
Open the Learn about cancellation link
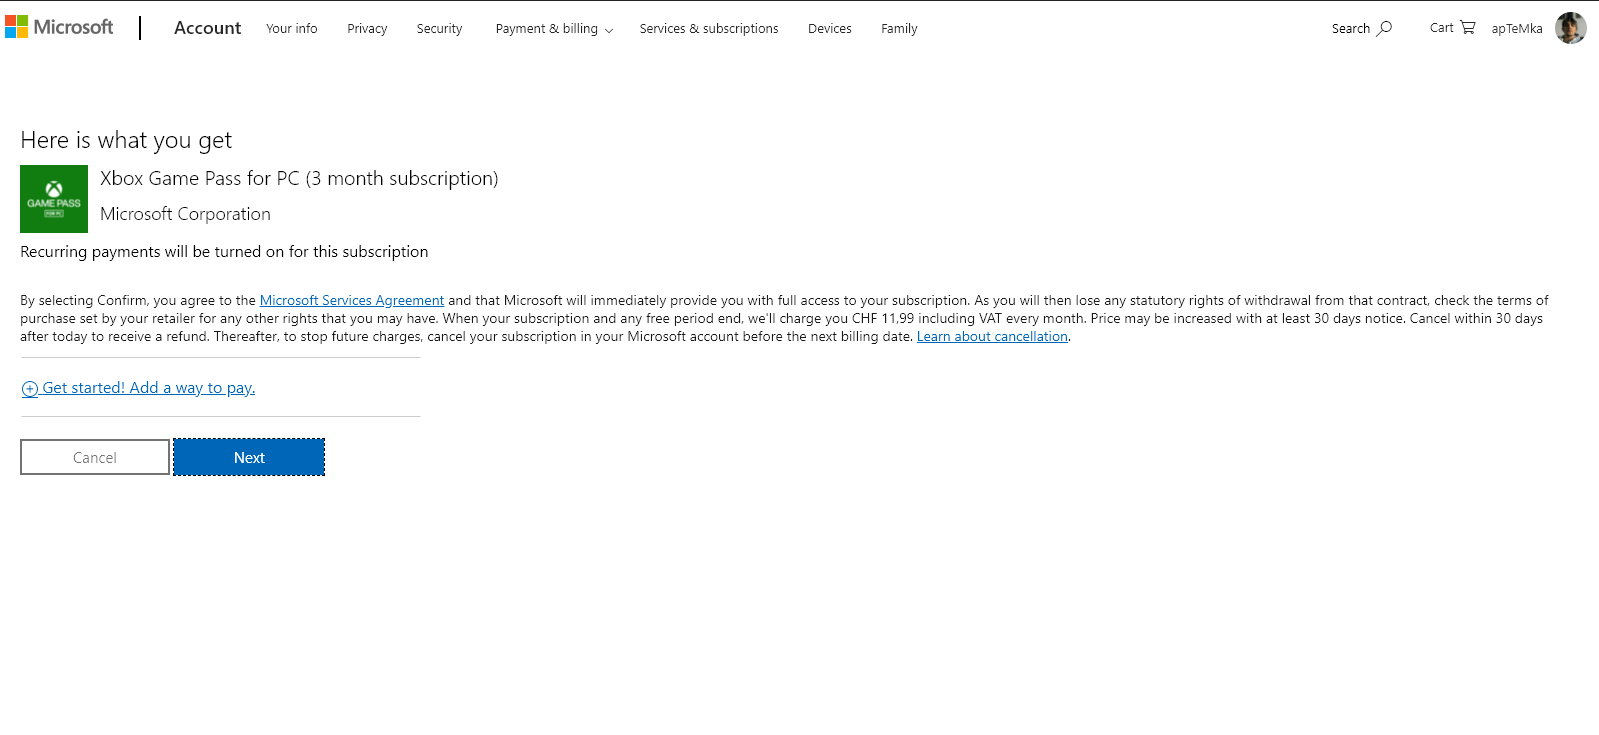pos(992,336)
